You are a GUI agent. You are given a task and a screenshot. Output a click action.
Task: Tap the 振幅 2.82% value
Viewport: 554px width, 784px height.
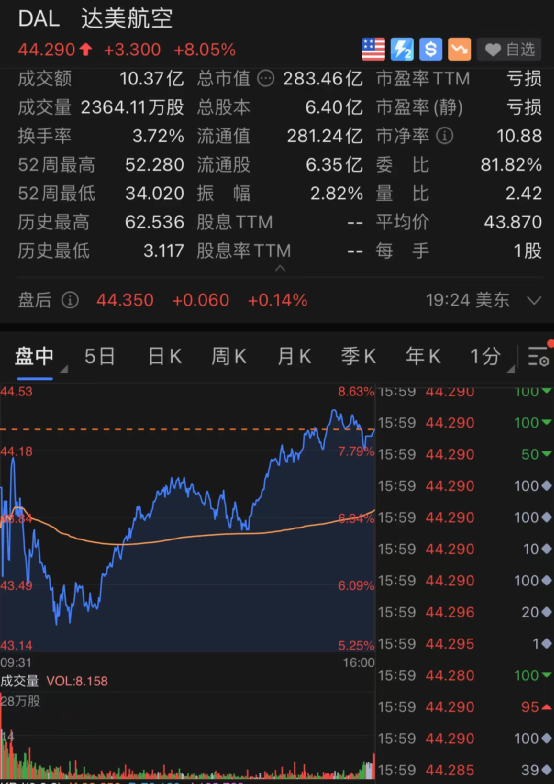336,193
